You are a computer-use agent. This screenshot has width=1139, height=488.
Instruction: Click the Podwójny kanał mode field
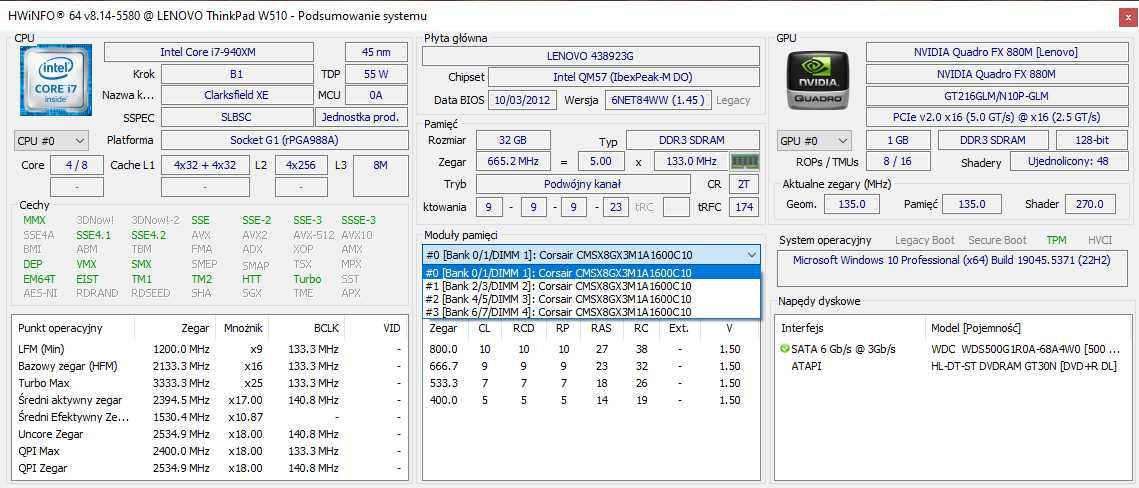point(583,184)
